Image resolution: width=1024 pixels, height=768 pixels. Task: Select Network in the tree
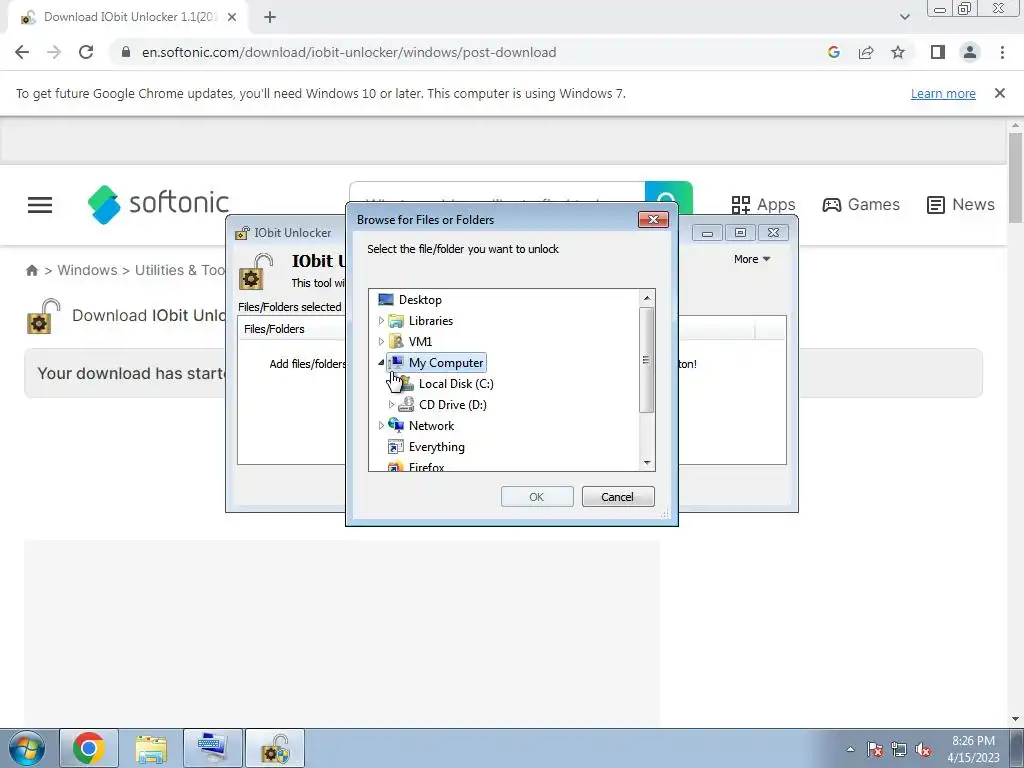(431, 426)
